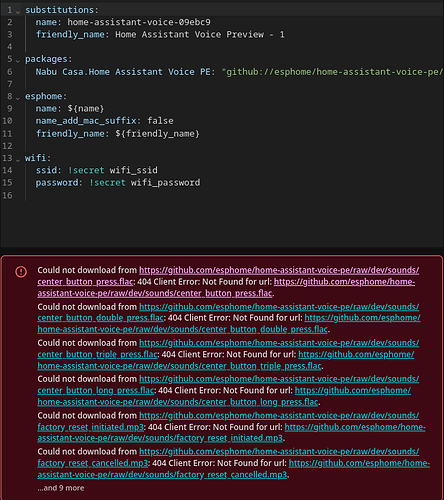The image size is (444, 500).
Task: Collapse the packages block fold chevron
Action: click(18, 60)
